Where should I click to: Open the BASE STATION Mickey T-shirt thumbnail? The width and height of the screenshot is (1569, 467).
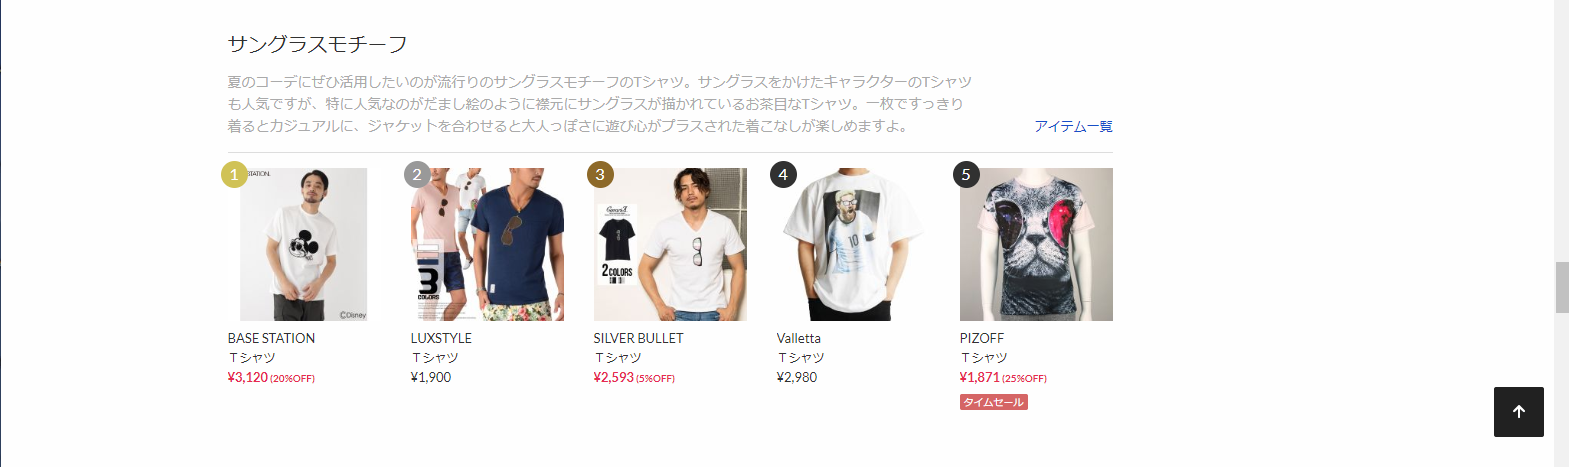303,244
